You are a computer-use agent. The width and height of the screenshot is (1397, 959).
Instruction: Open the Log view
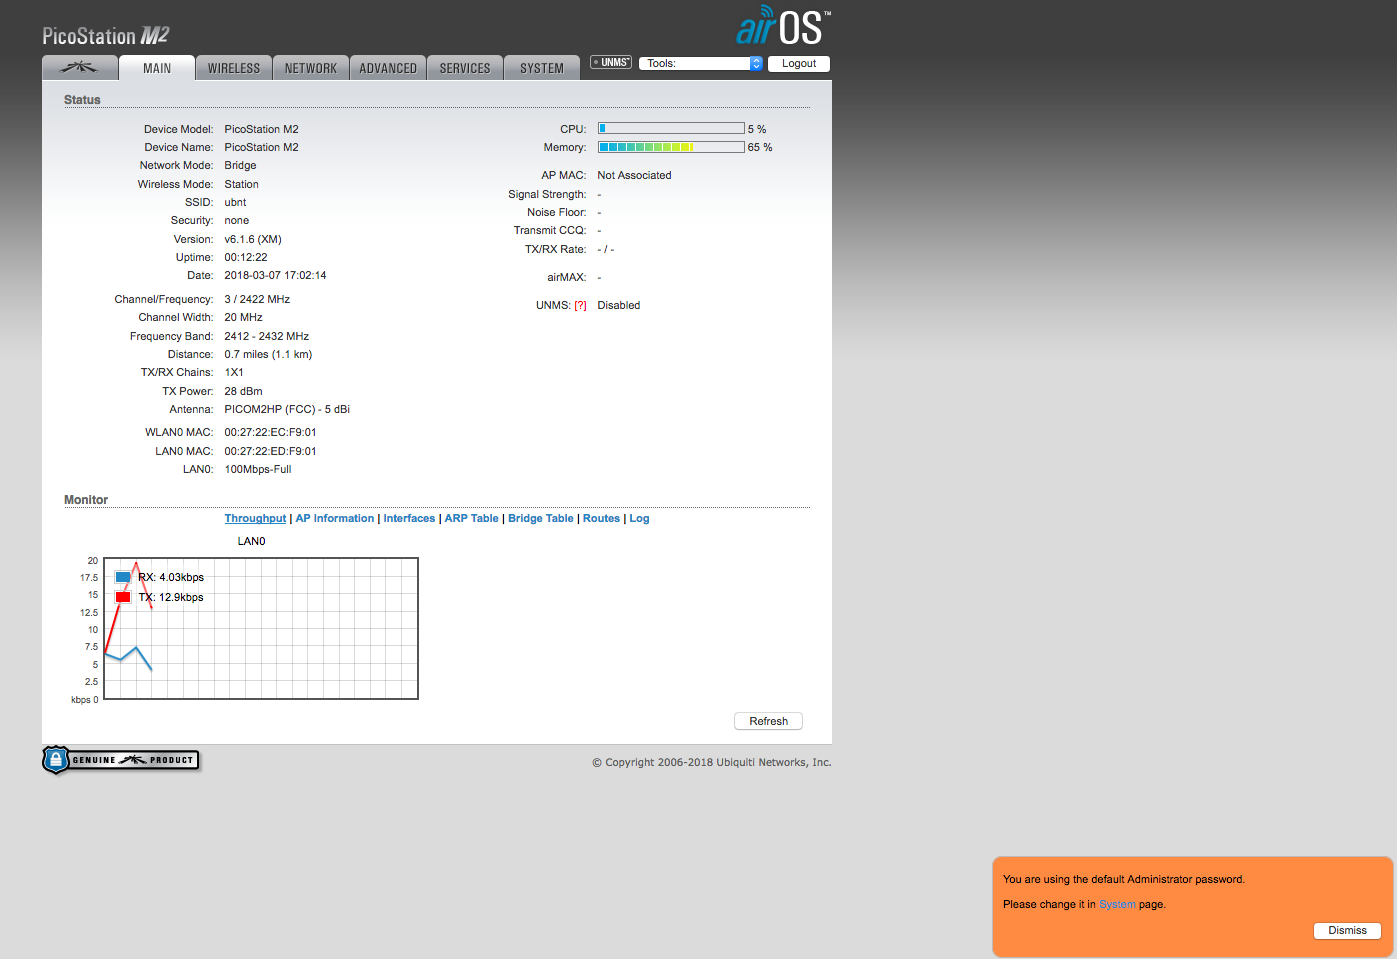tap(639, 518)
